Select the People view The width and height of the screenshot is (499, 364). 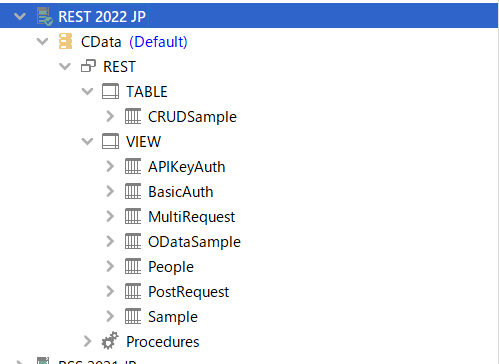171,267
